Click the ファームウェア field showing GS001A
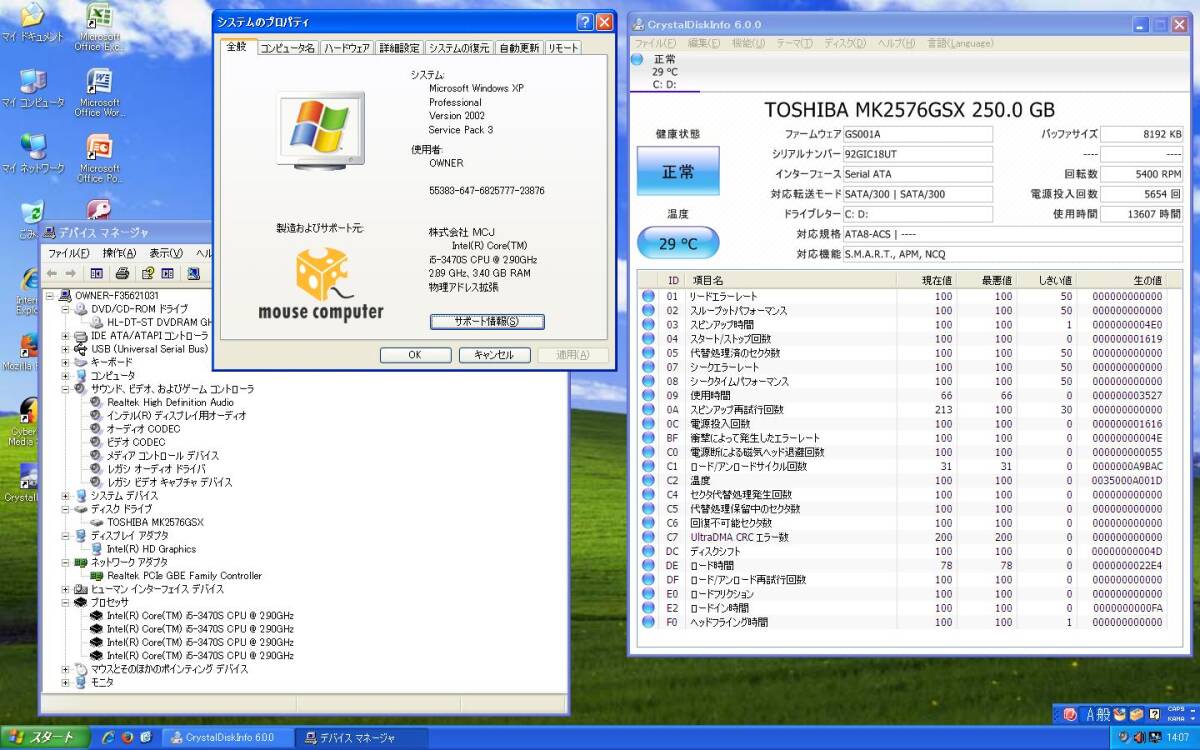The image size is (1200, 750). (x=917, y=134)
